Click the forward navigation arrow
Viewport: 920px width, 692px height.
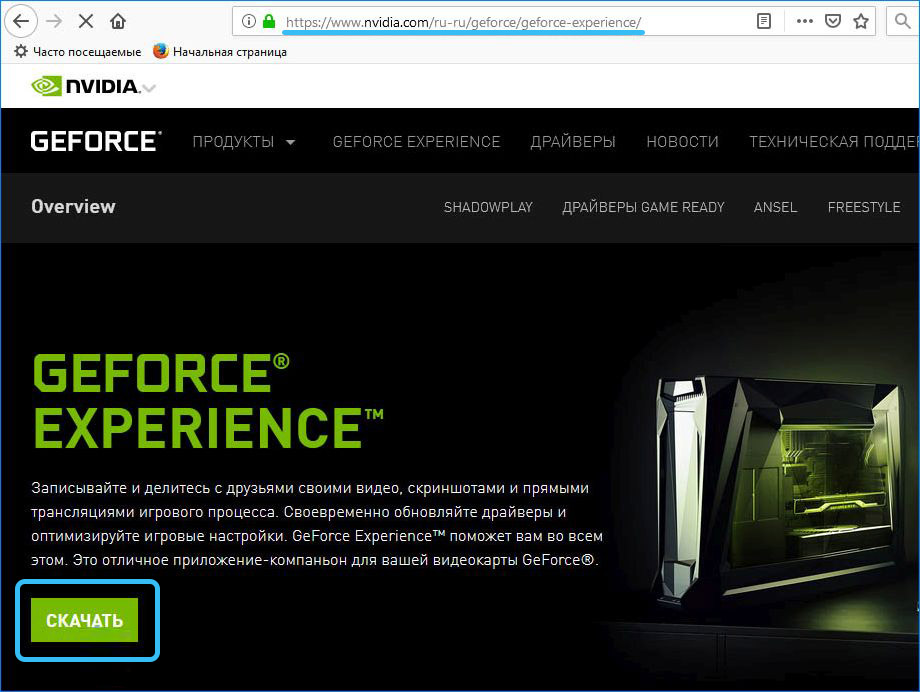tap(54, 21)
